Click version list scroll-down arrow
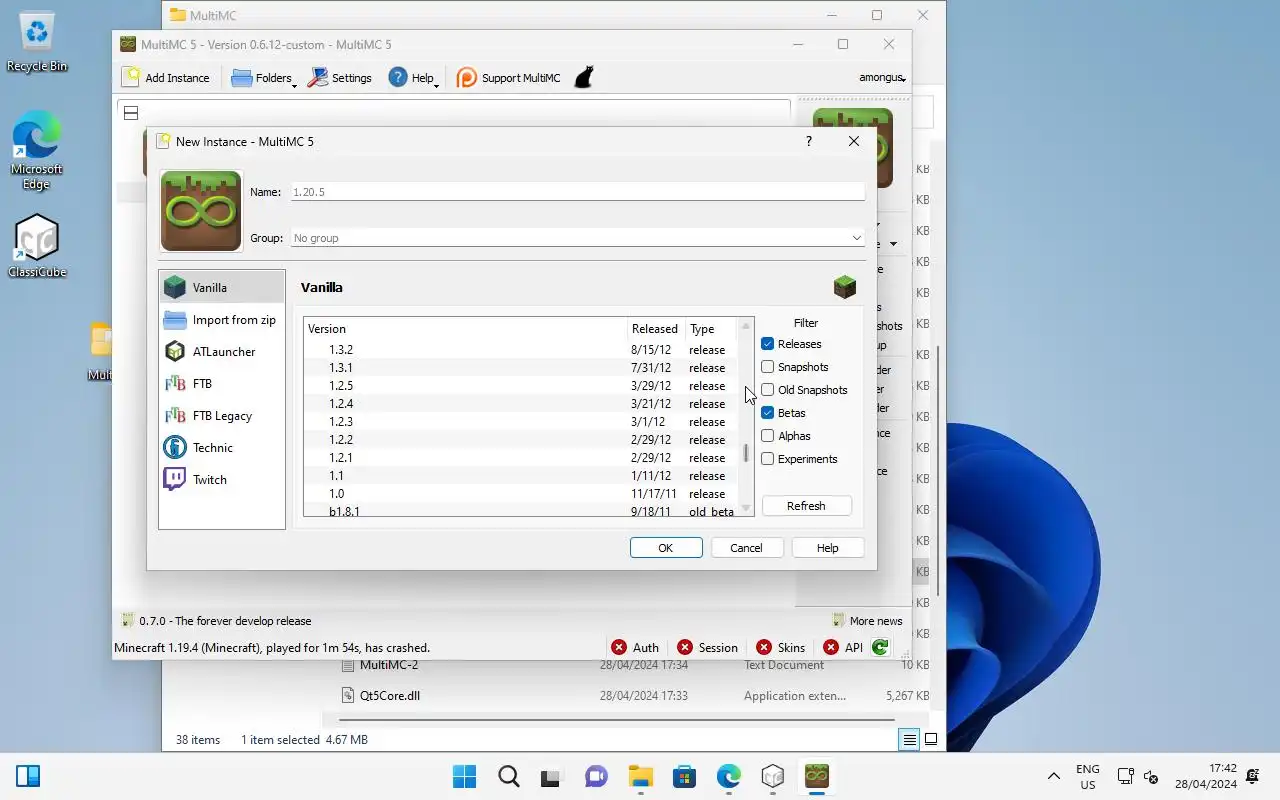This screenshot has height=800, width=1280. (745, 509)
